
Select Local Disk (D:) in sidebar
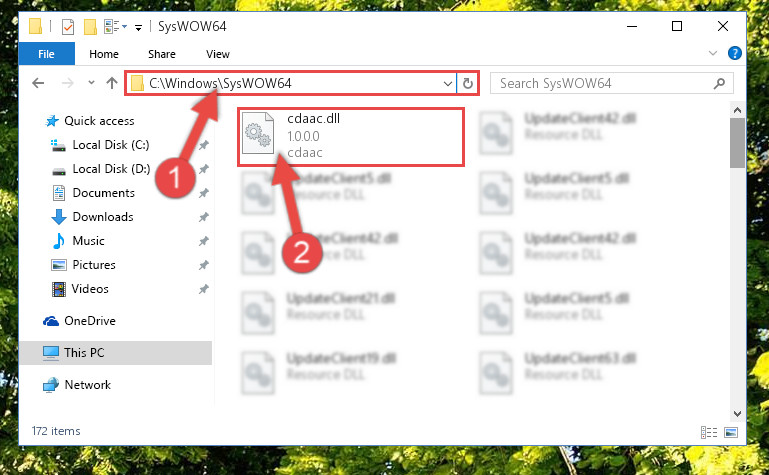111,169
